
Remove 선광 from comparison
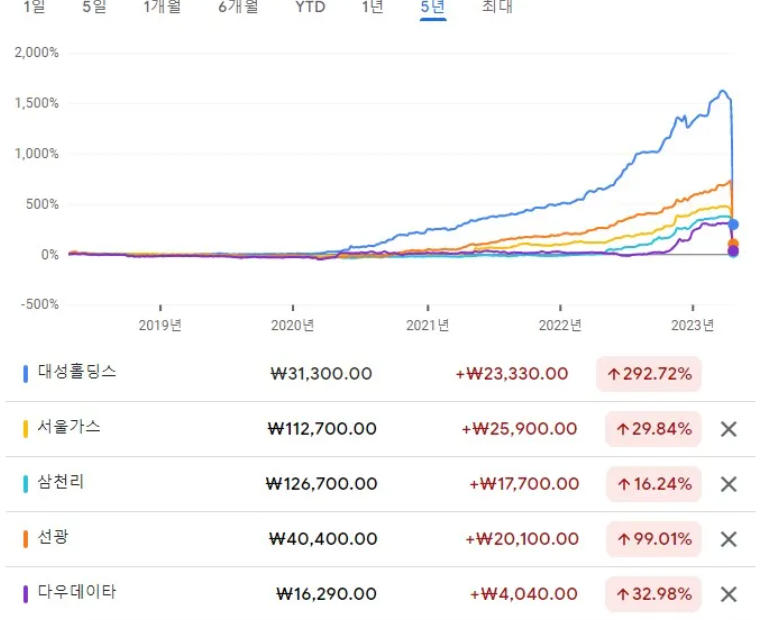coord(728,539)
